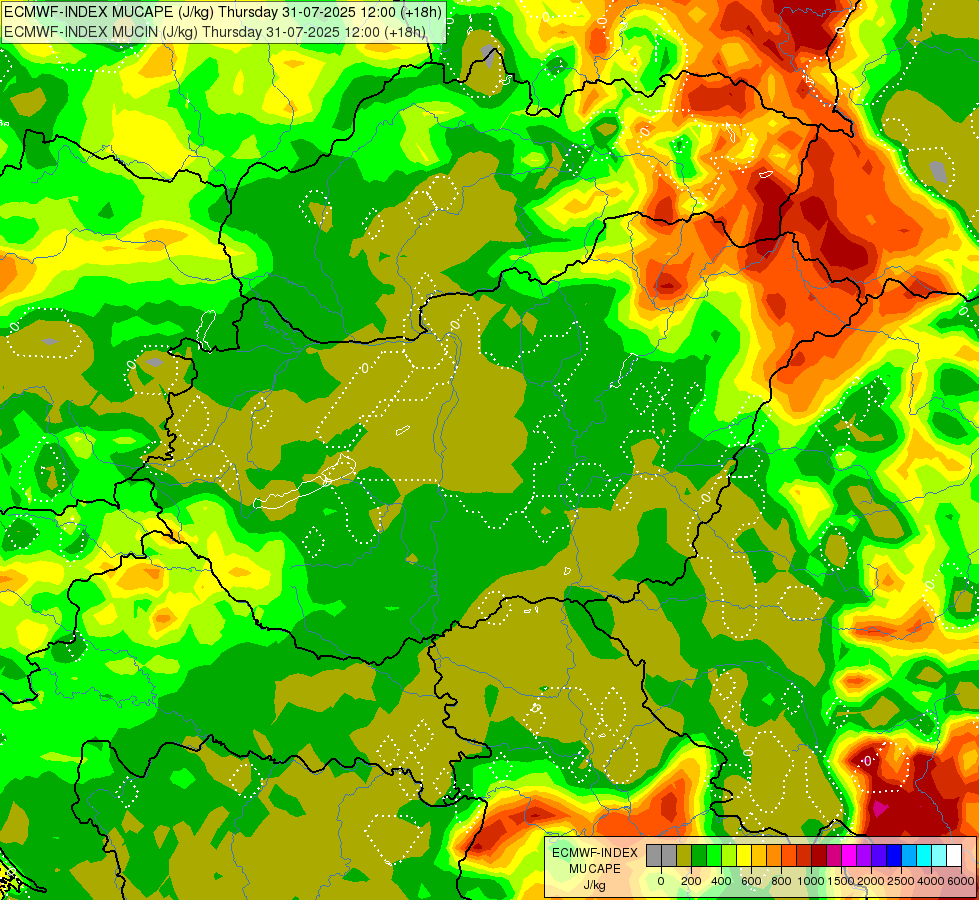Pick the bright green legend swatch

714,856
